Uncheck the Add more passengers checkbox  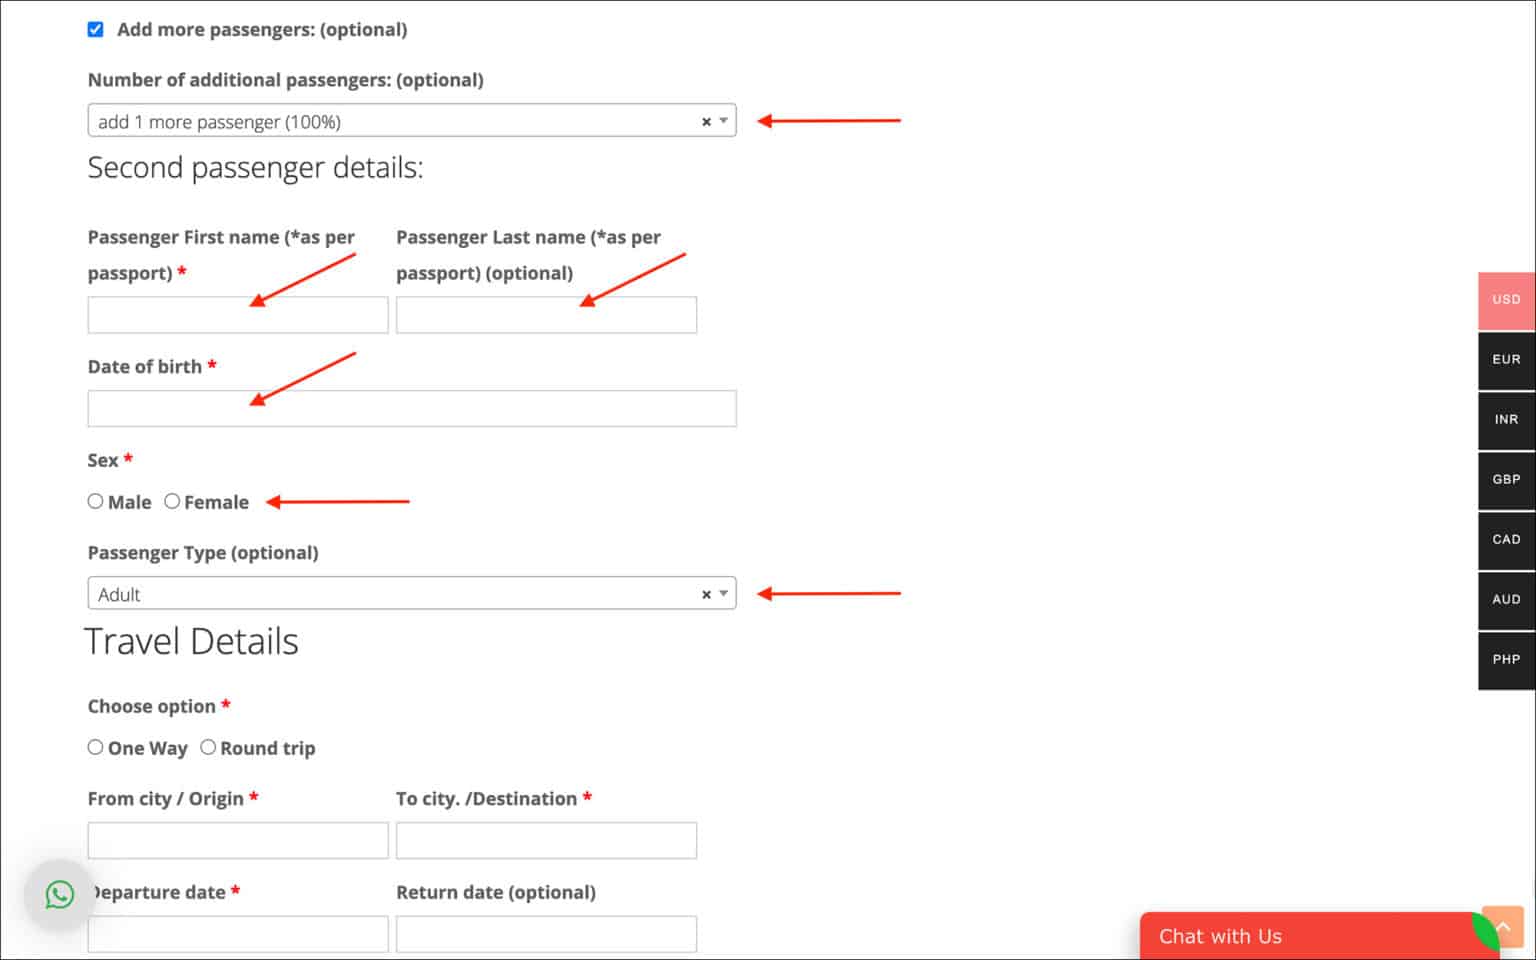tap(95, 29)
